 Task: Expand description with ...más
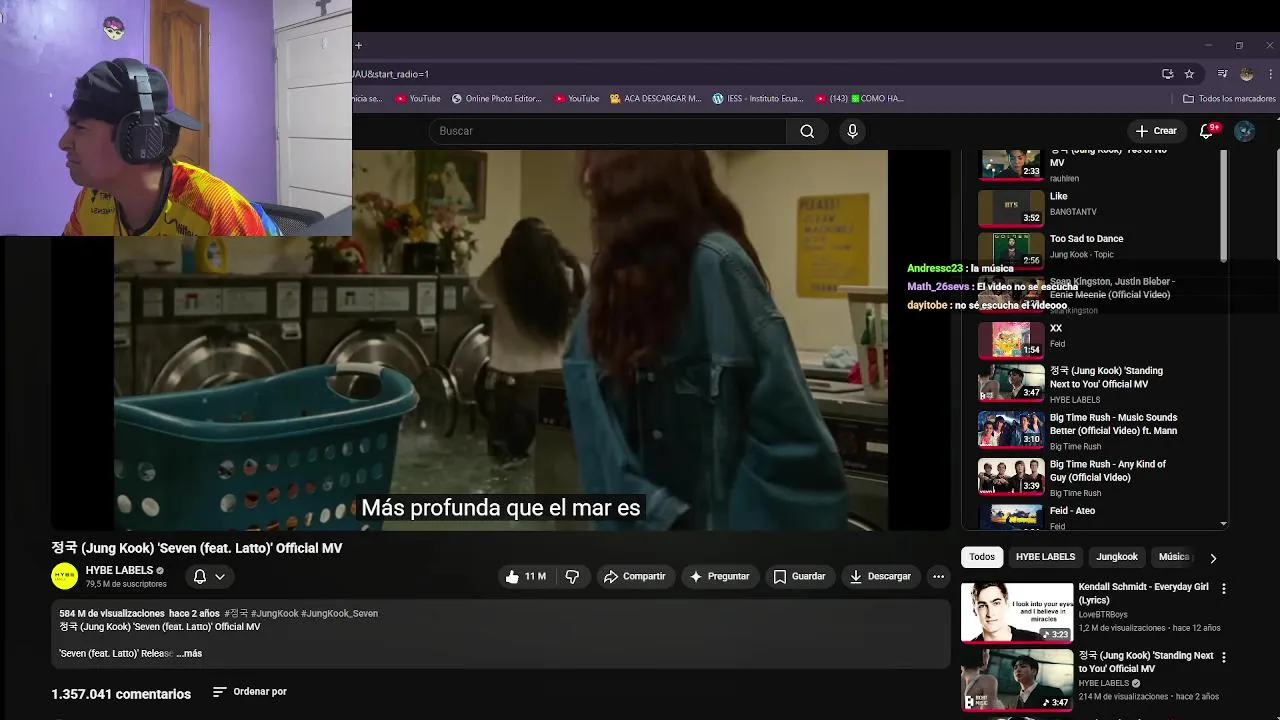point(189,653)
